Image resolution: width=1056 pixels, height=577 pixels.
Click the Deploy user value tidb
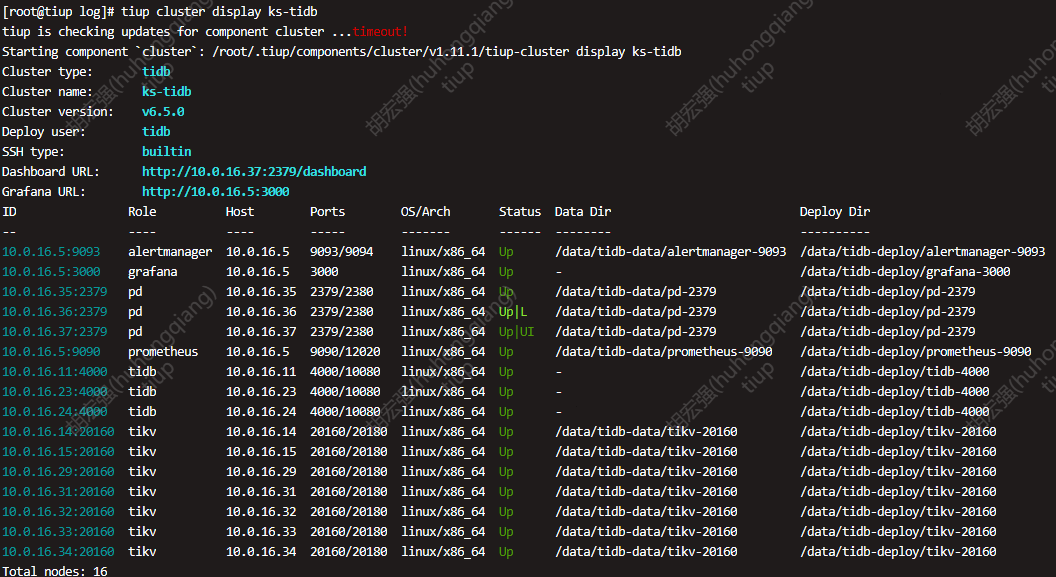156,132
